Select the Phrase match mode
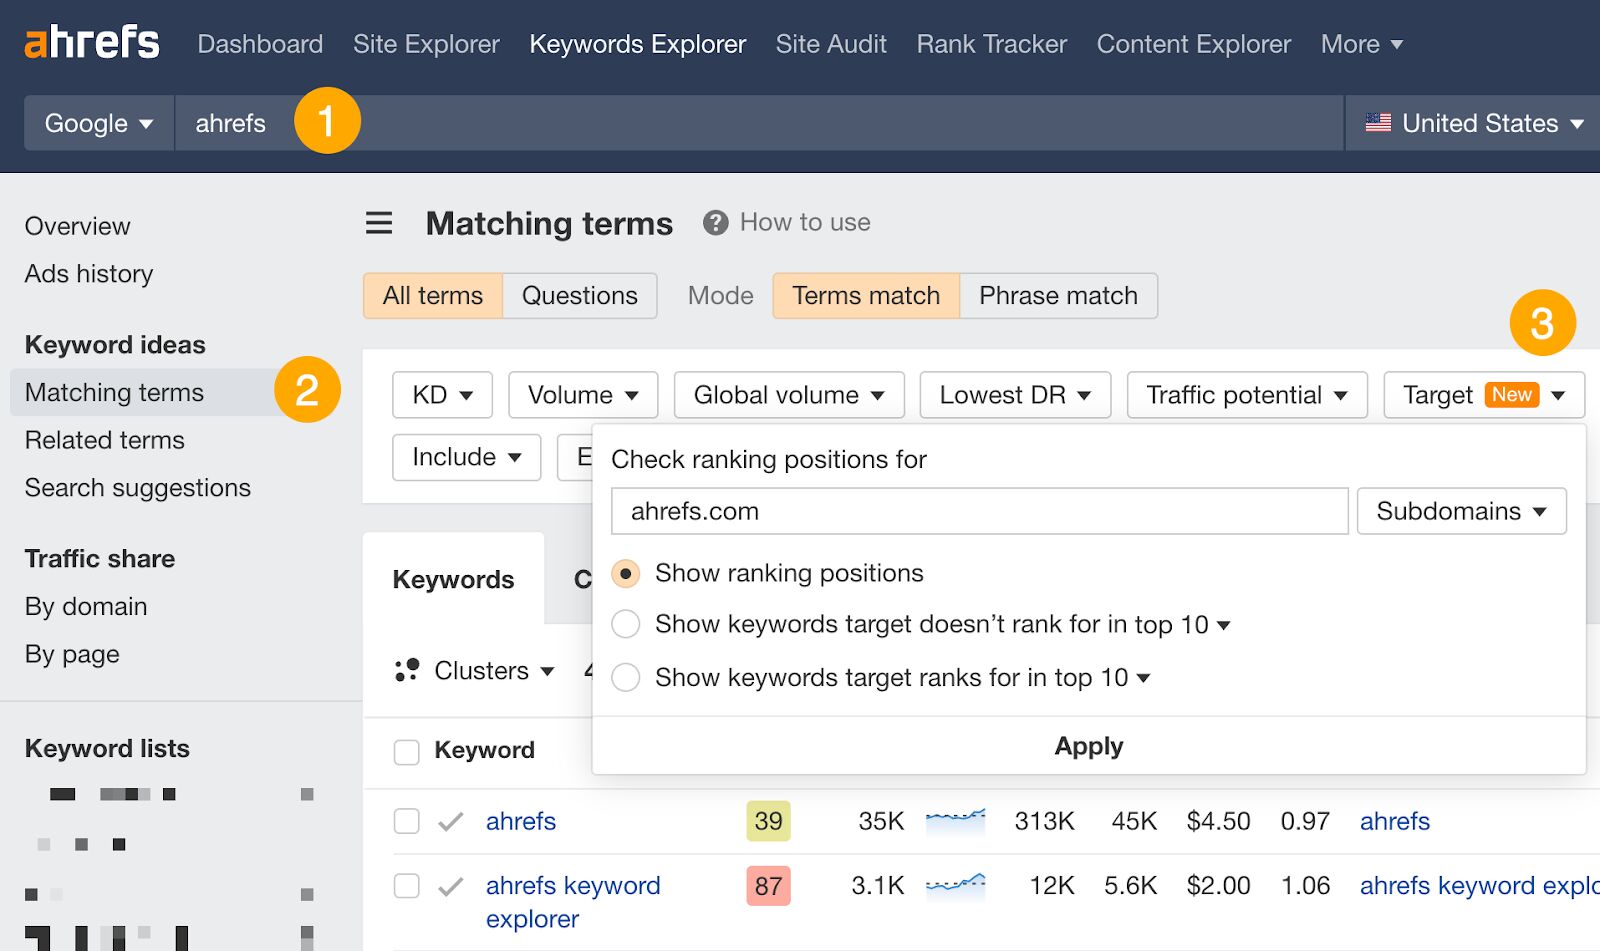 (x=1057, y=295)
